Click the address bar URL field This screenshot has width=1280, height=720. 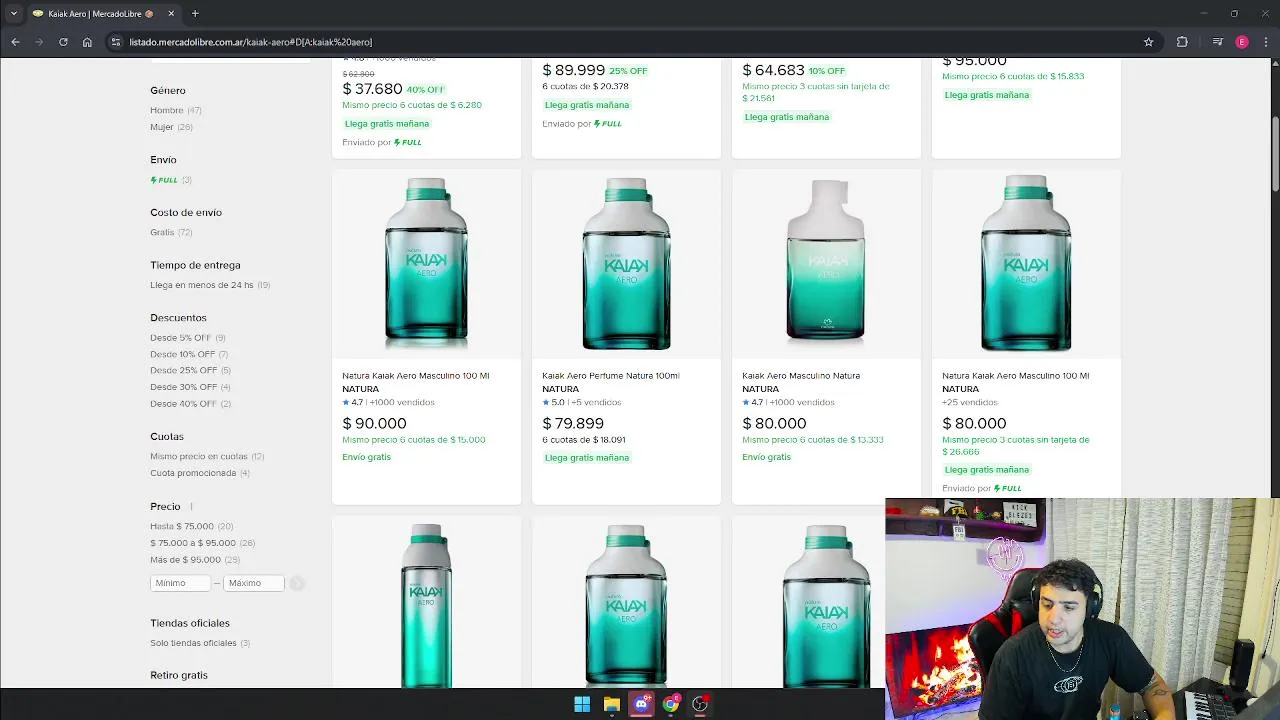(630, 42)
